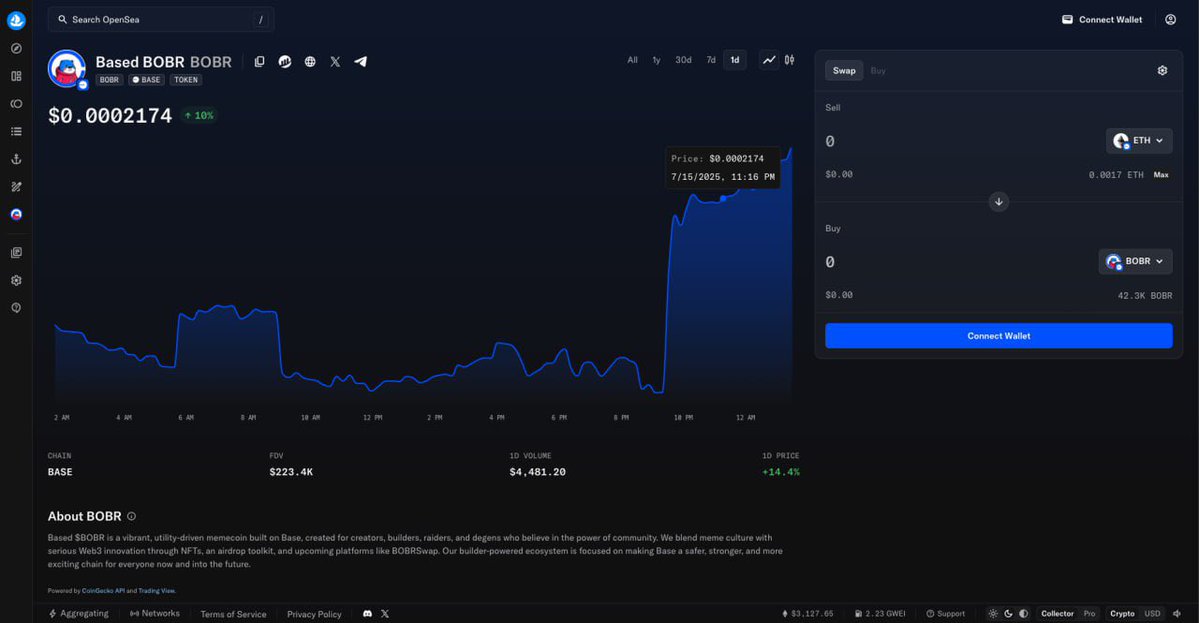Open the BOBR Telegram icon

(x=360, y=61)
